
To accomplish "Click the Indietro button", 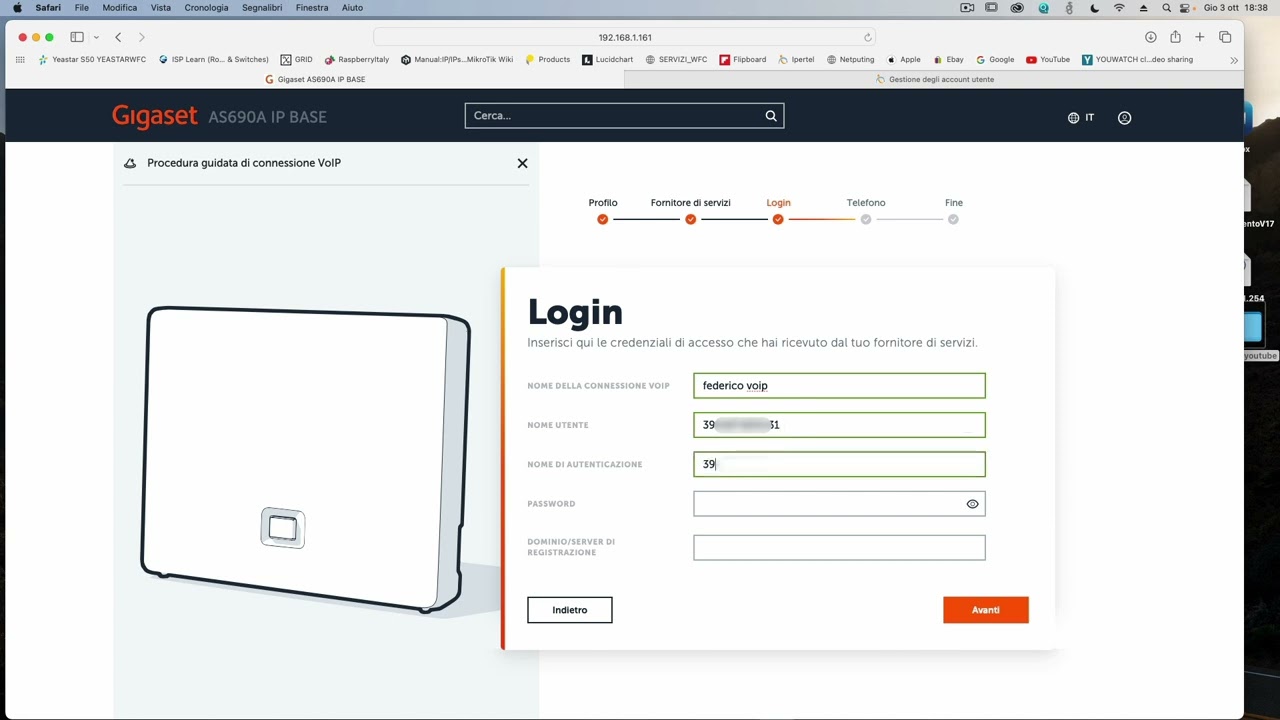I will [570, 610].
